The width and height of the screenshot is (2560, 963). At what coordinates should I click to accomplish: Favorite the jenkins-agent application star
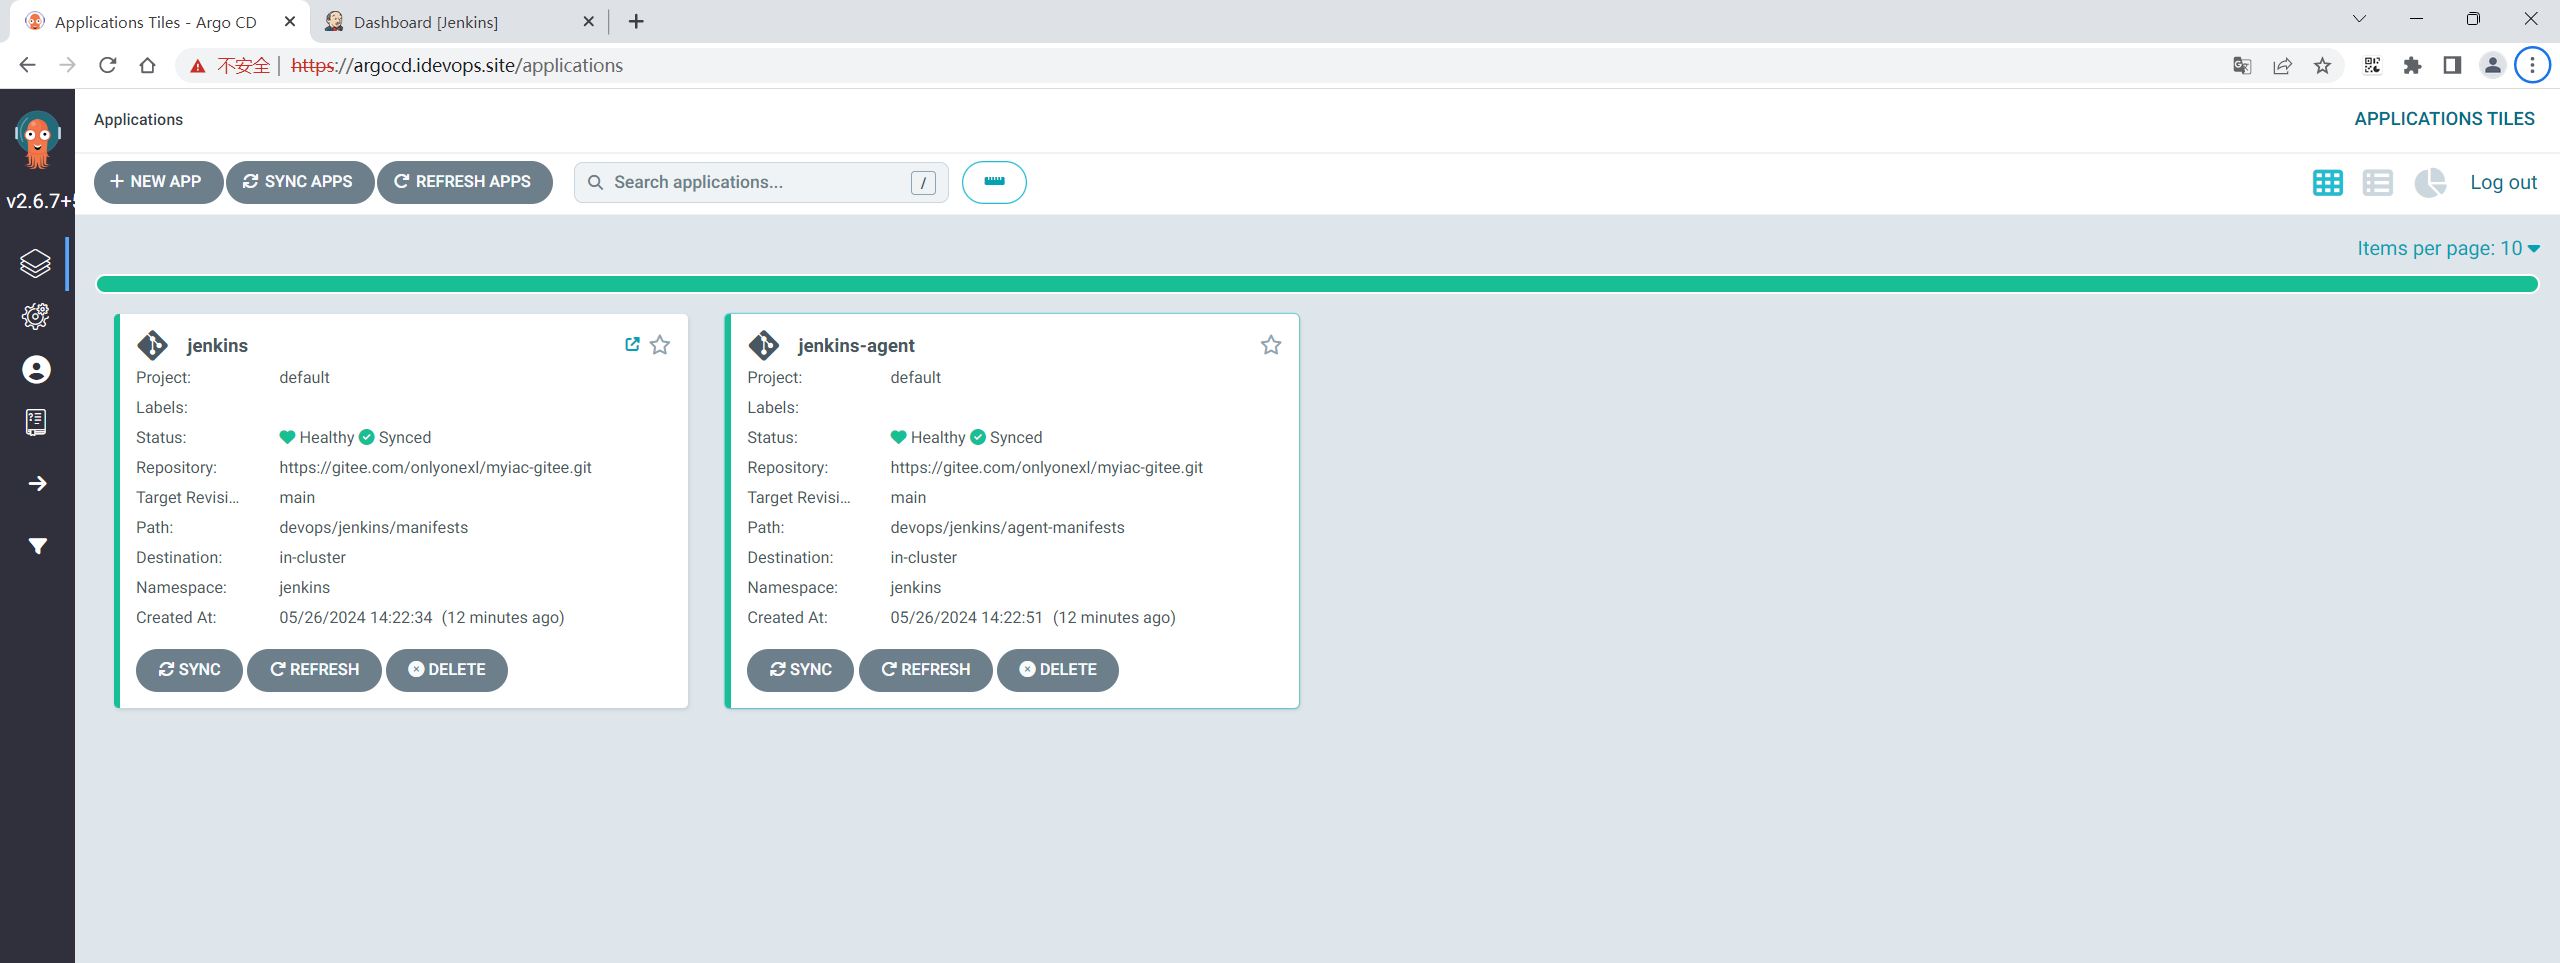click(1271, 345)
